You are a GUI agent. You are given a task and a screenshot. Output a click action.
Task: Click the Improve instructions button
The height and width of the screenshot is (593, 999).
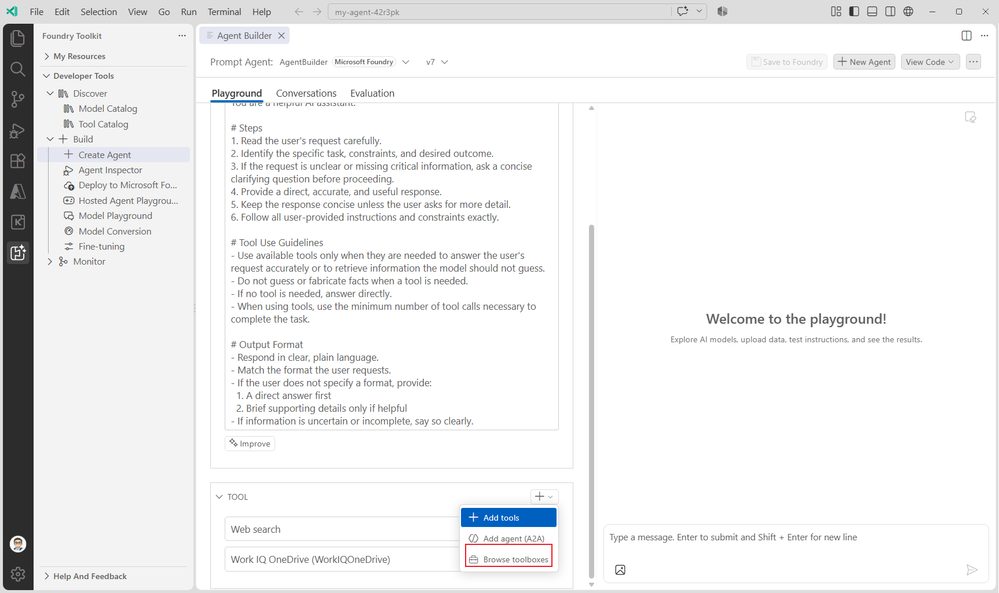click(250, 443)
